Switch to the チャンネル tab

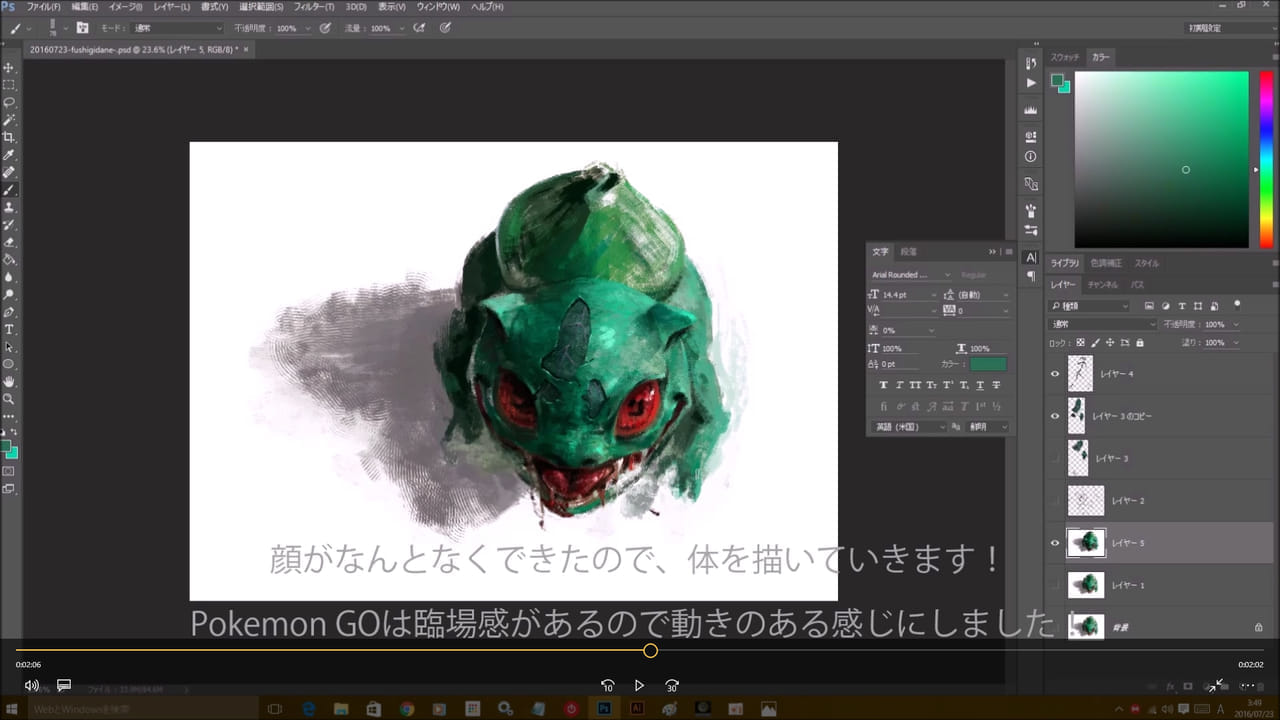coord(1102,285)
